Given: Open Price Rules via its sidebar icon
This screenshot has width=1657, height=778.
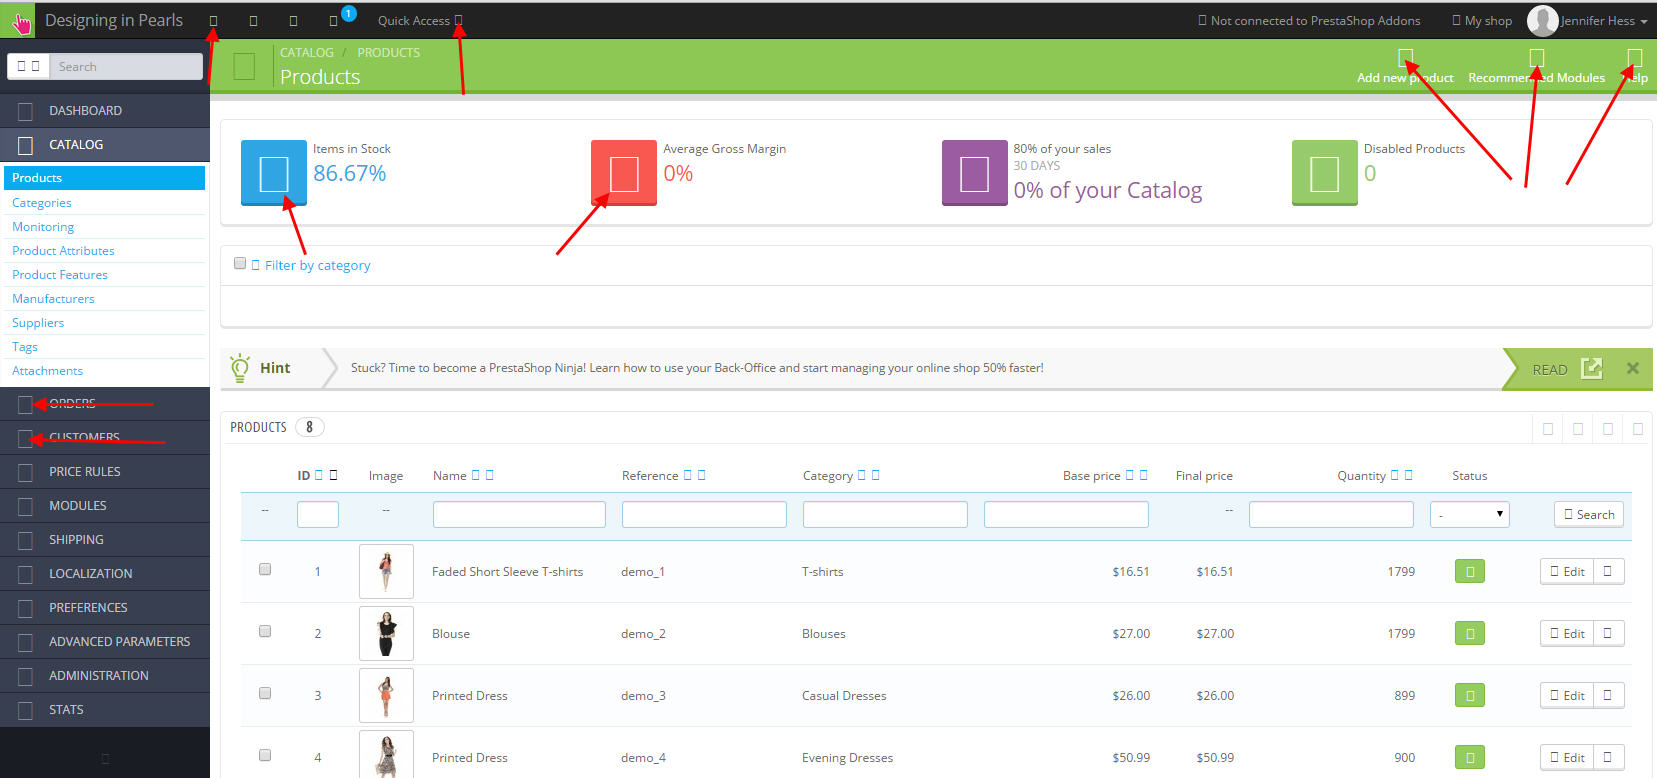Looking at the screenshot, I should tap(26, 472).
